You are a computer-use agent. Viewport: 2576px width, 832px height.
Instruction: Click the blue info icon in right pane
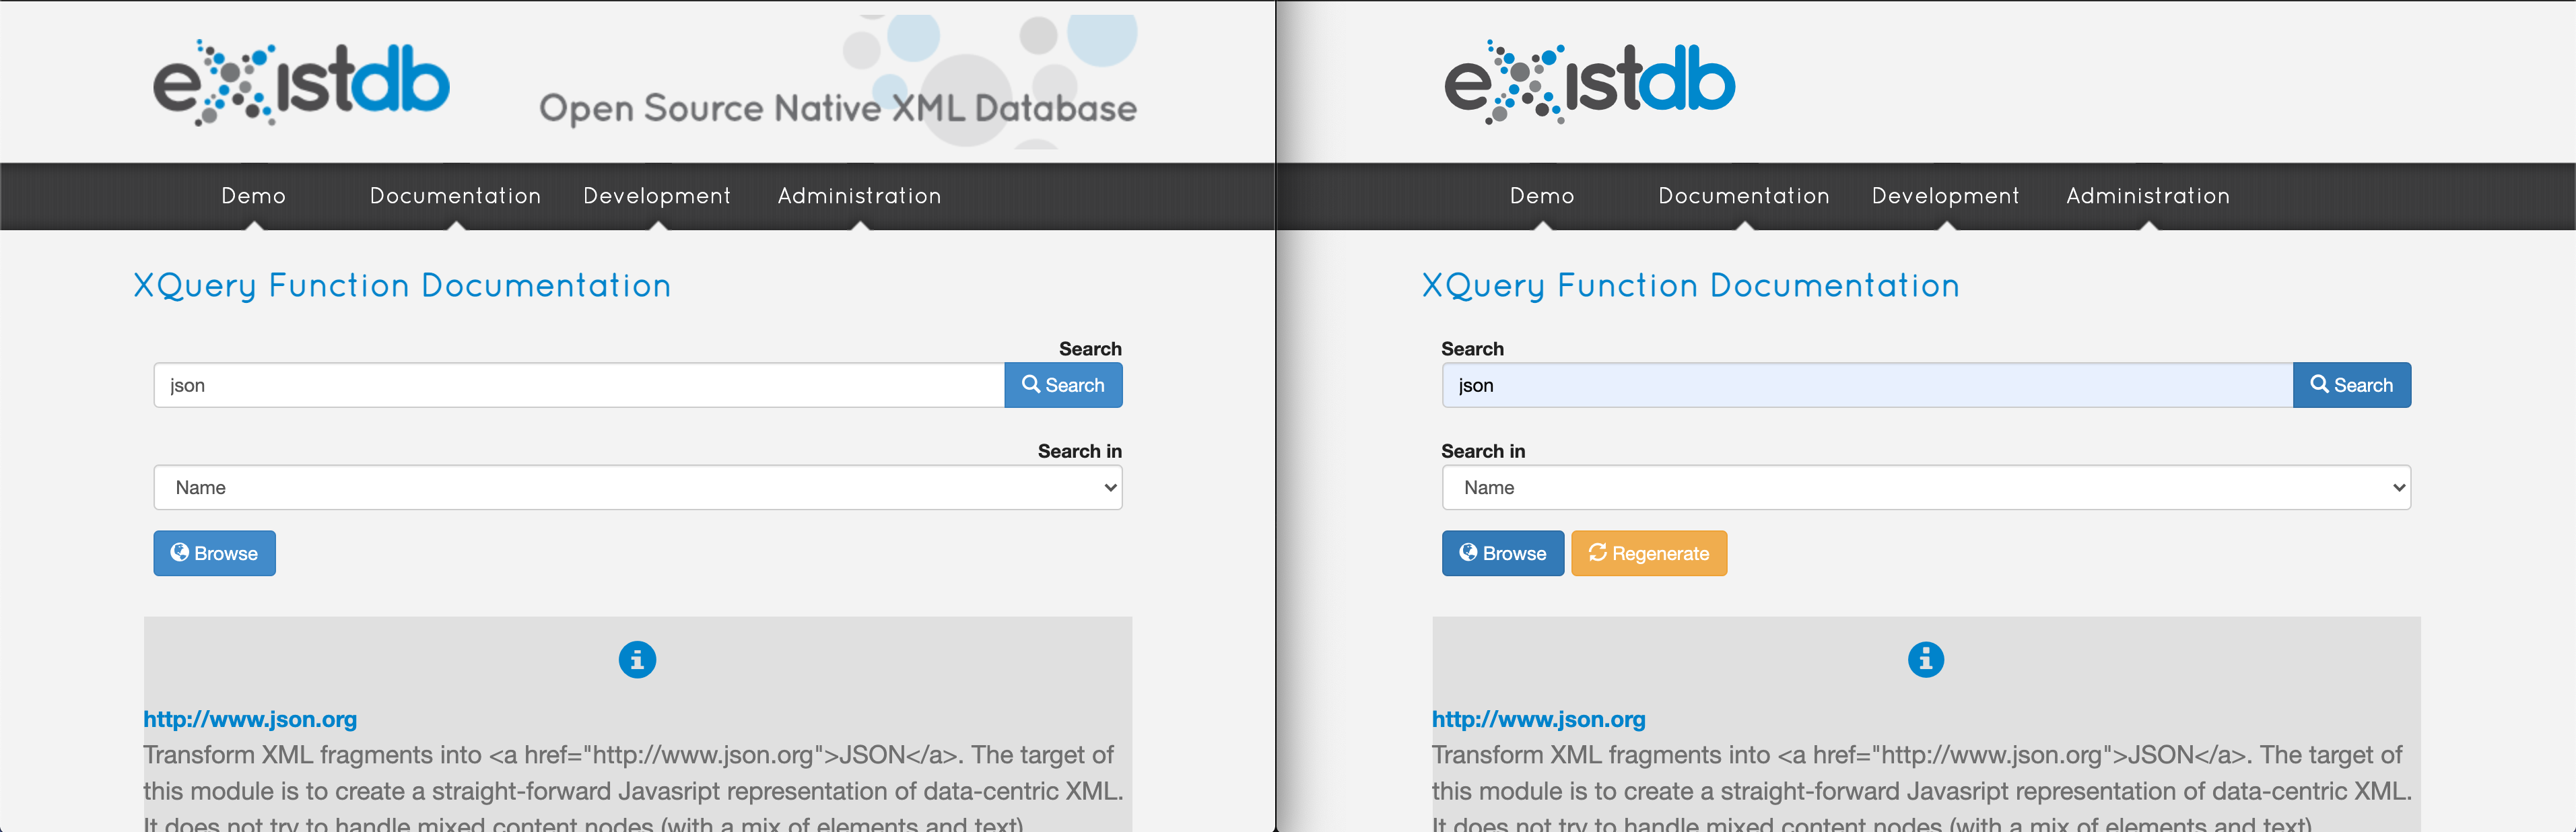(1925, 660)
